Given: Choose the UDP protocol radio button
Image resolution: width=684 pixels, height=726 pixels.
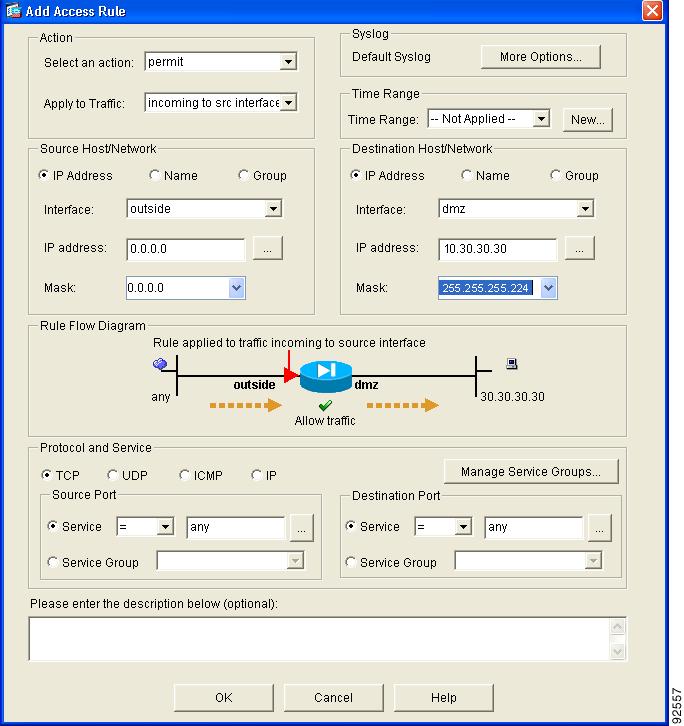Looking at the screenshot, I should click(x=113, y=475).
